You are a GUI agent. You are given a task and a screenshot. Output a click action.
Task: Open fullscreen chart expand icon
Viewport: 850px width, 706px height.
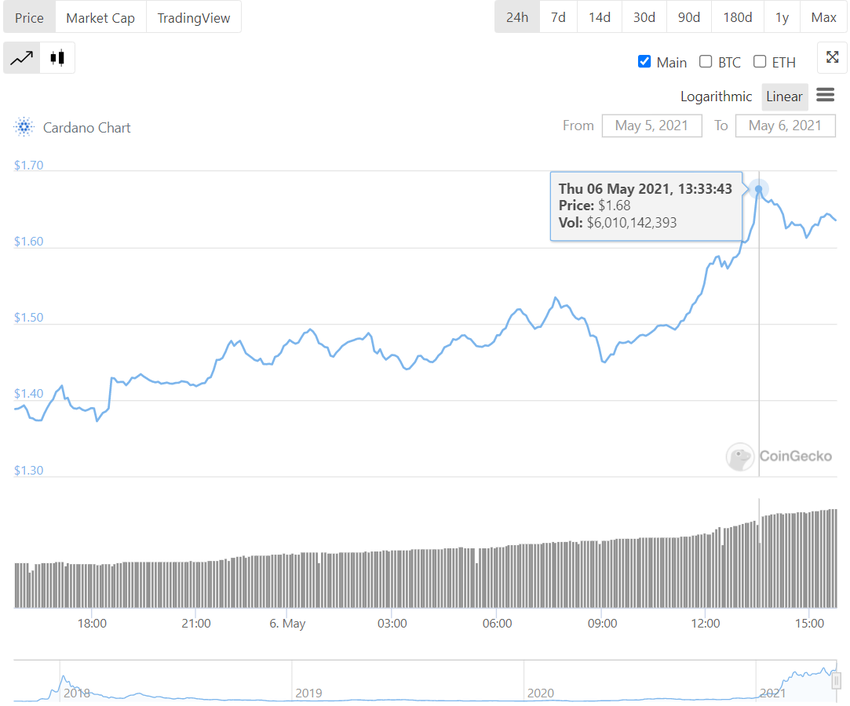tap(832, 57)
